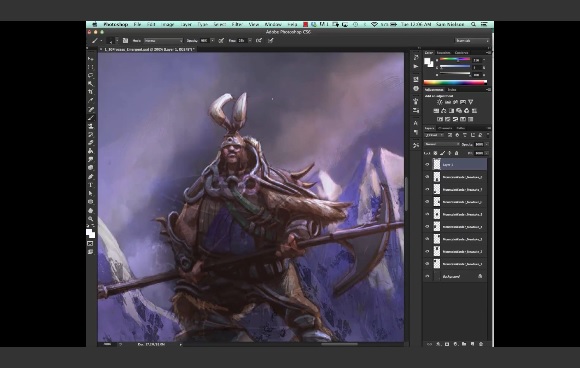This screenshot has width=580, height=368.
Task: Select the History Brush tool
Action: tap(90, 135)
